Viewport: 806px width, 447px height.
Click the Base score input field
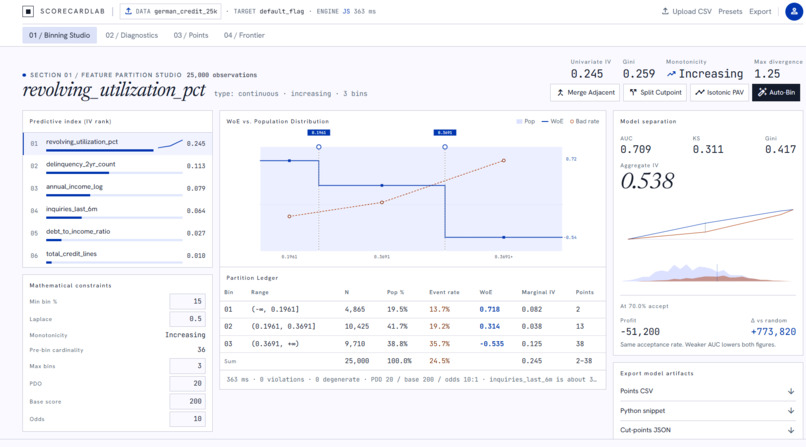coord(188,401)
